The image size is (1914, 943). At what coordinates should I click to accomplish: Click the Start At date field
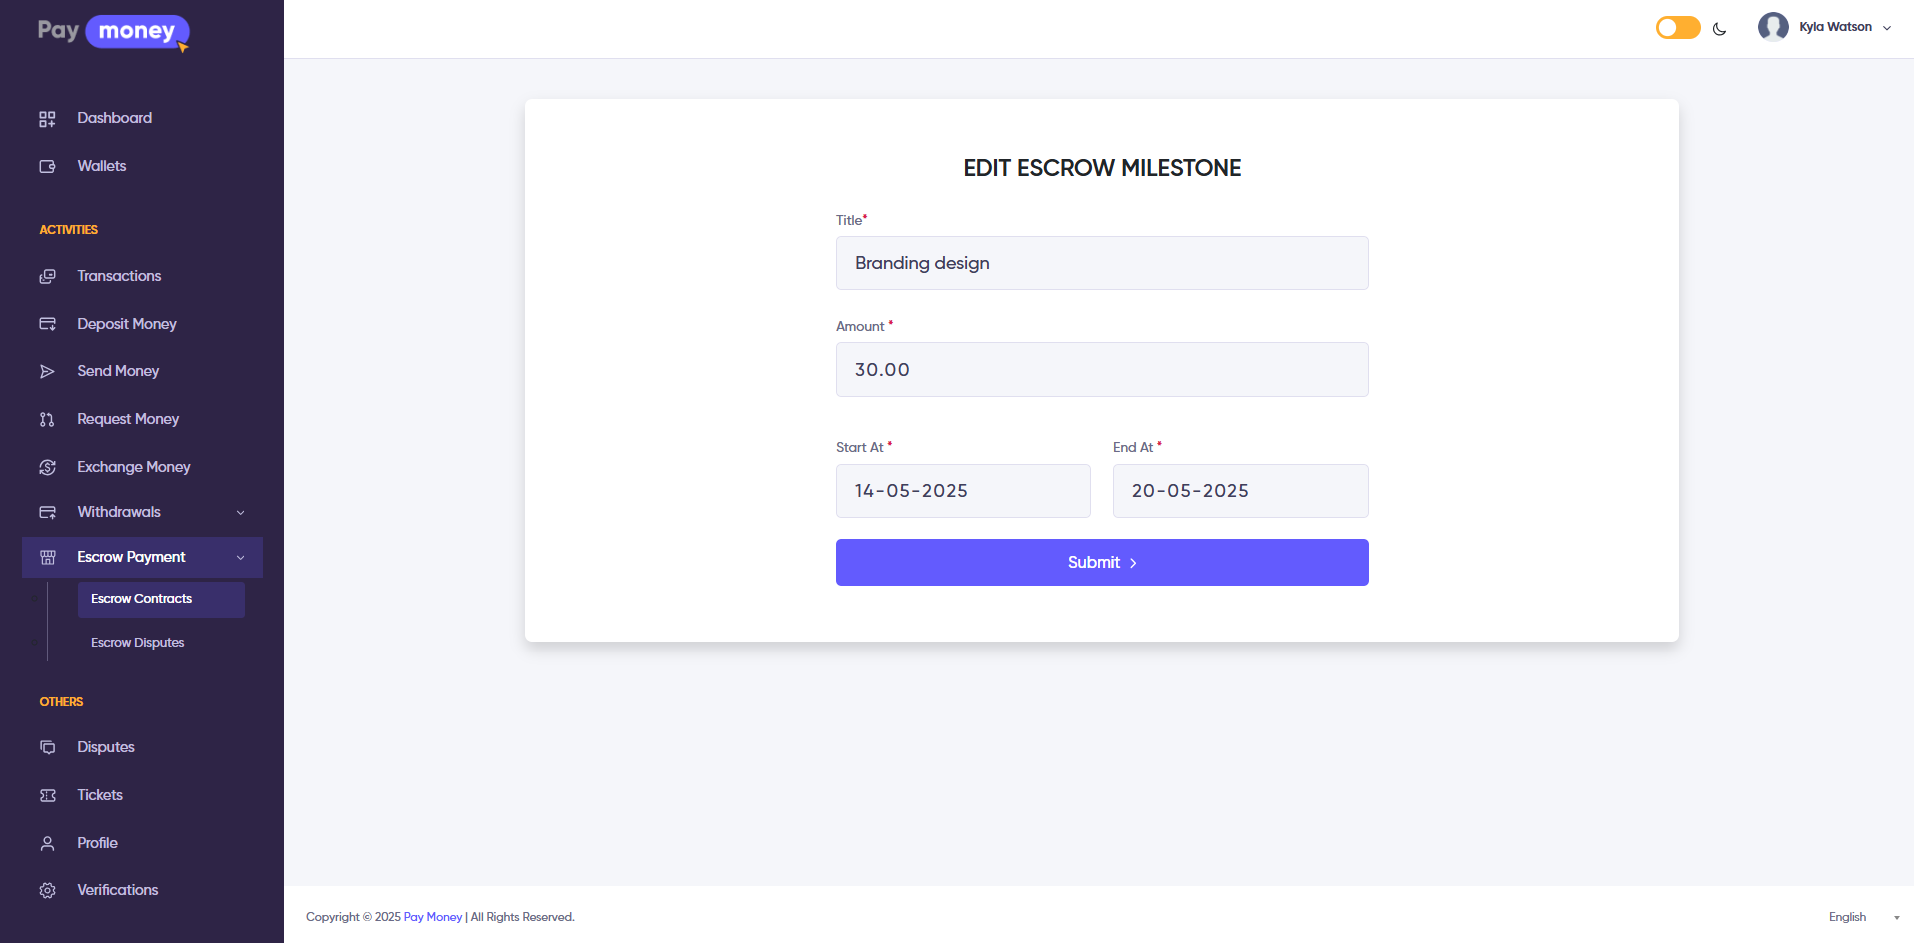pyautogui.click(x=963, y=491)
